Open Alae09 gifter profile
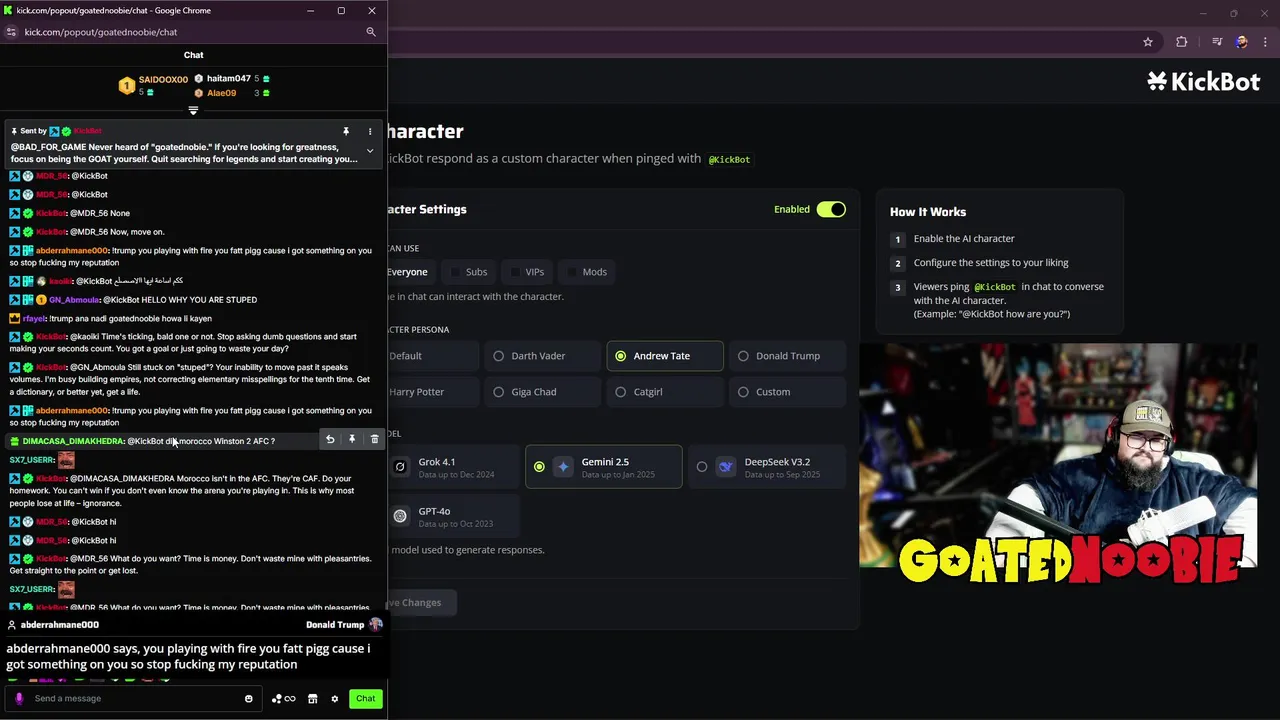This screenshot has height=720, width=1280. (x=222, y=93)
